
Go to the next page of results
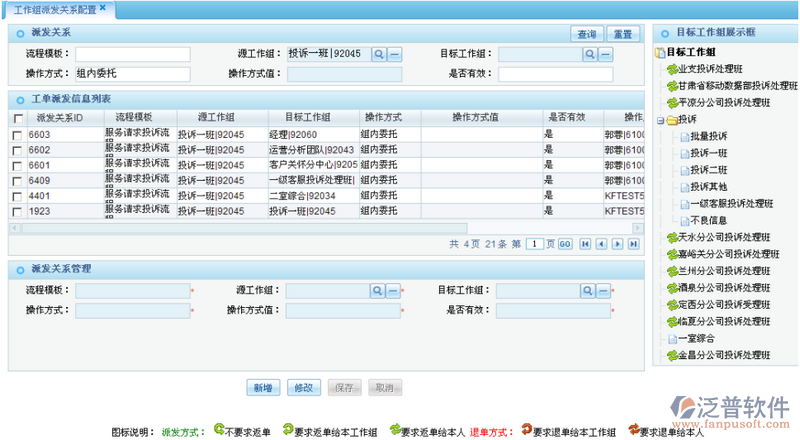pyautogui.click(x=617, y=244)
